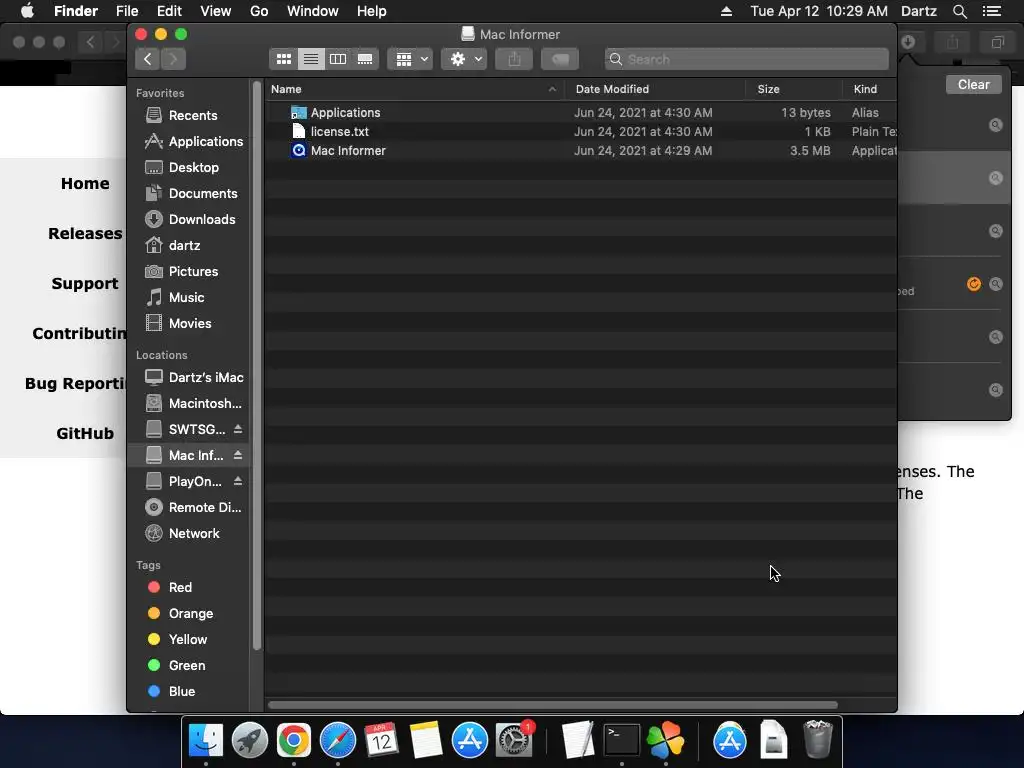This screenshot has width=1024, height=768.
Task: Click Home link on the webpage
Action: pos(85,184)
